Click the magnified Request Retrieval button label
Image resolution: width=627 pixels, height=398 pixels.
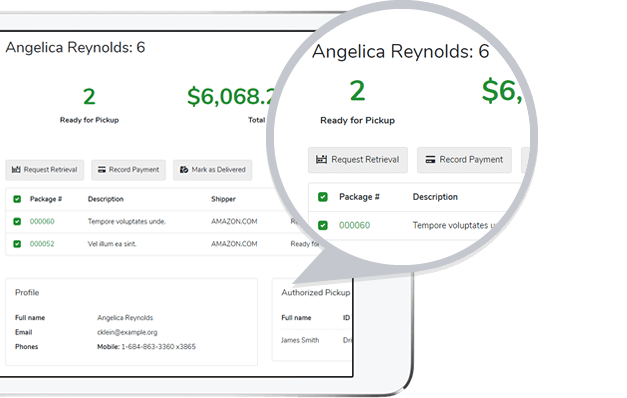click(x=365, y=160)
